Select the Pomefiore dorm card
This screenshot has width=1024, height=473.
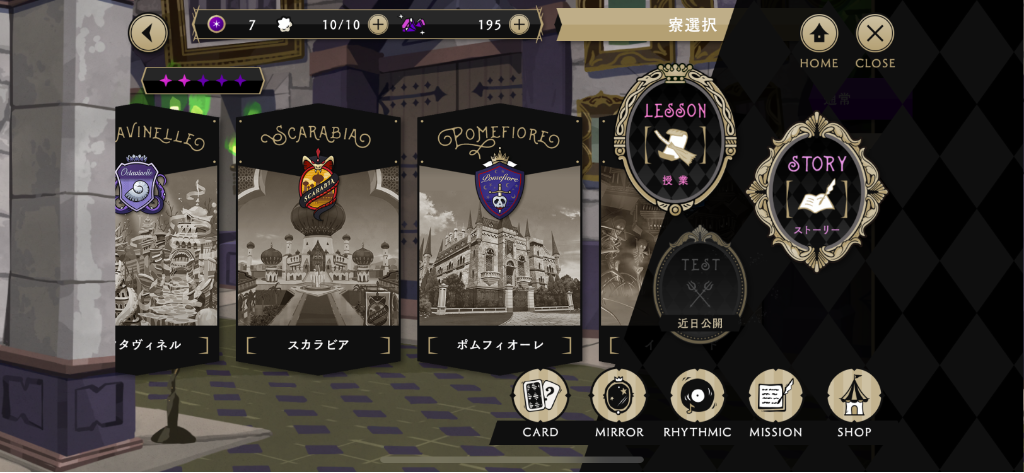click(x=500, y=238)
